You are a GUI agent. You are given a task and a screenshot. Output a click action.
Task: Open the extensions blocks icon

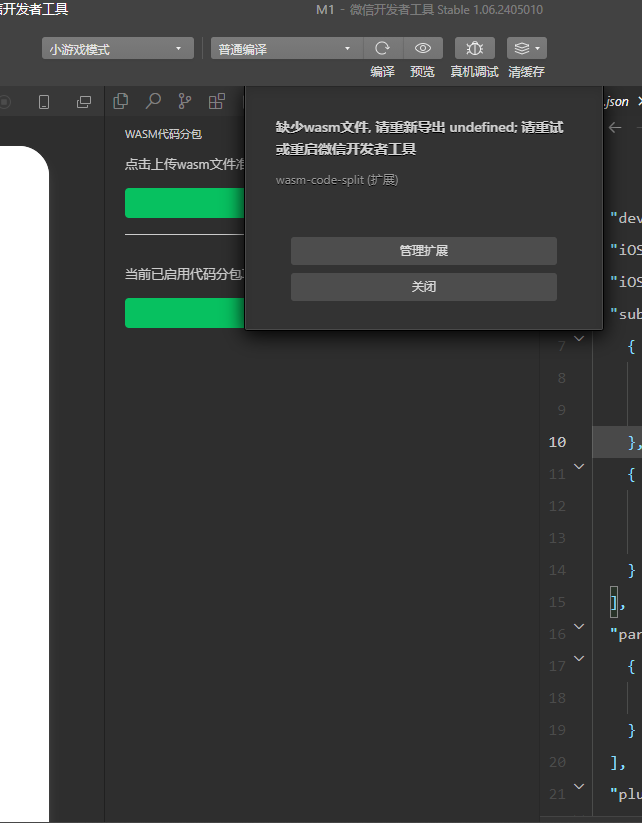click(217, 101)
